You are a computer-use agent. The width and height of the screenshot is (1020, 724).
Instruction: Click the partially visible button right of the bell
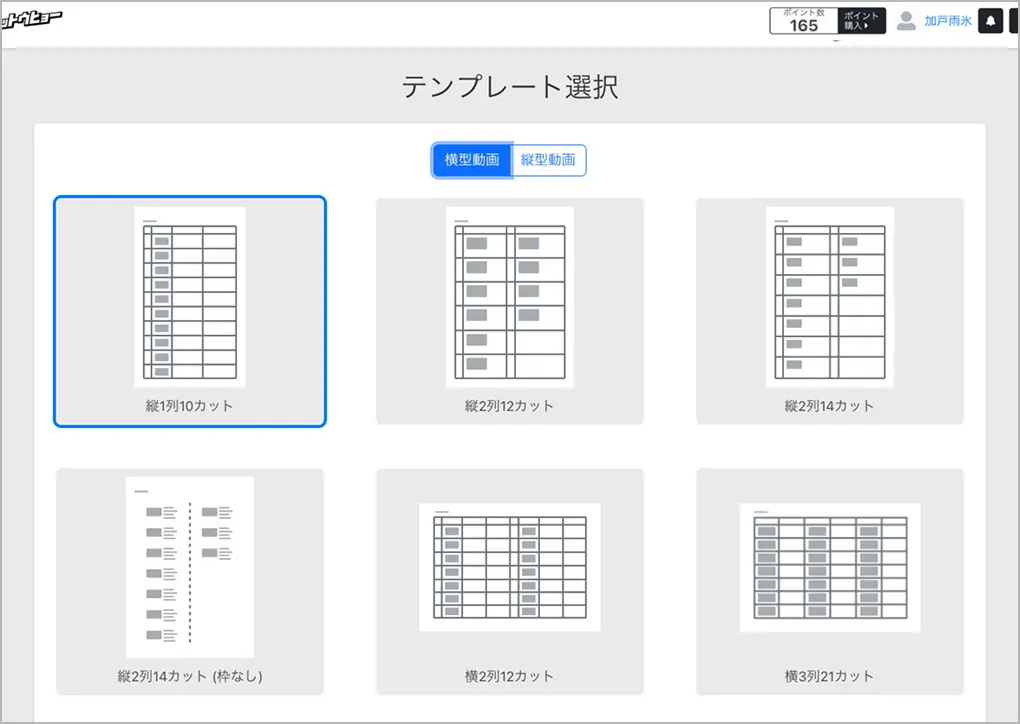click(1013, 21)
